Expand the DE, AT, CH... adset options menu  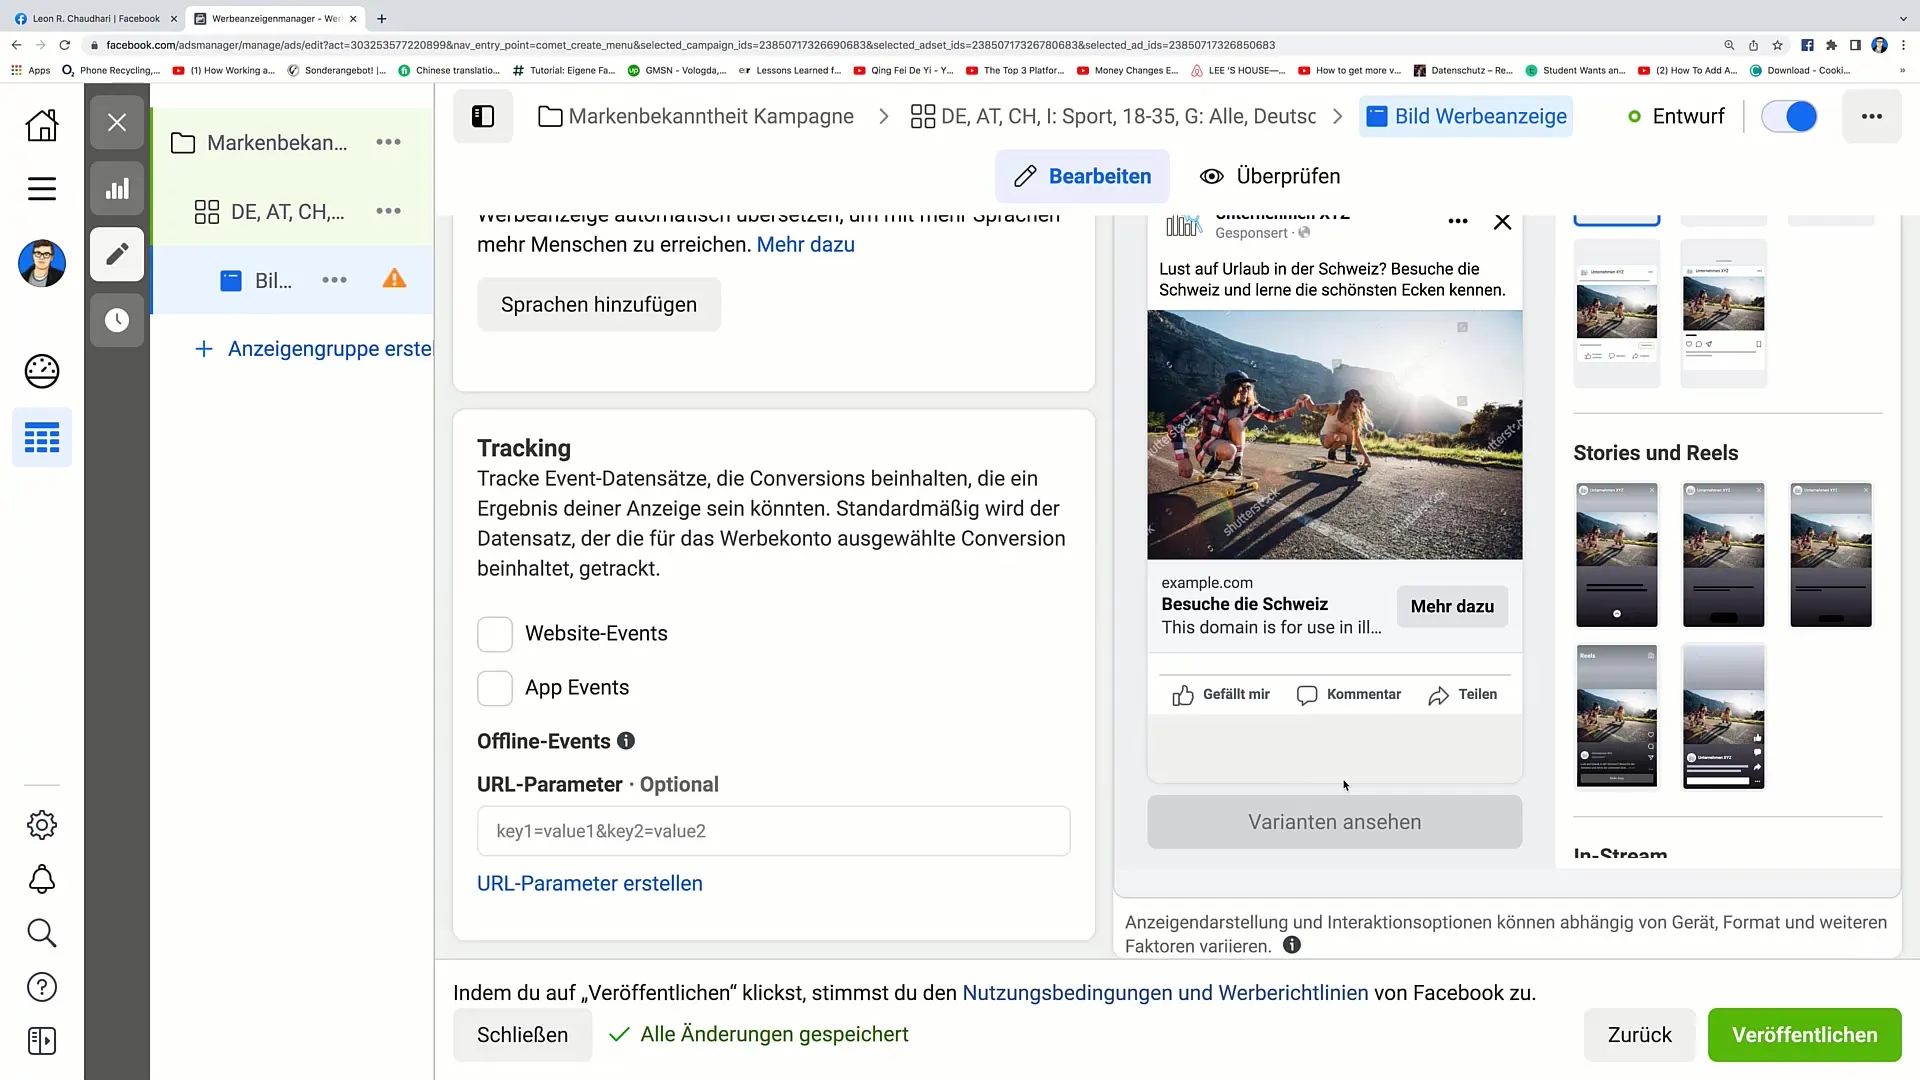click(389, 211)
